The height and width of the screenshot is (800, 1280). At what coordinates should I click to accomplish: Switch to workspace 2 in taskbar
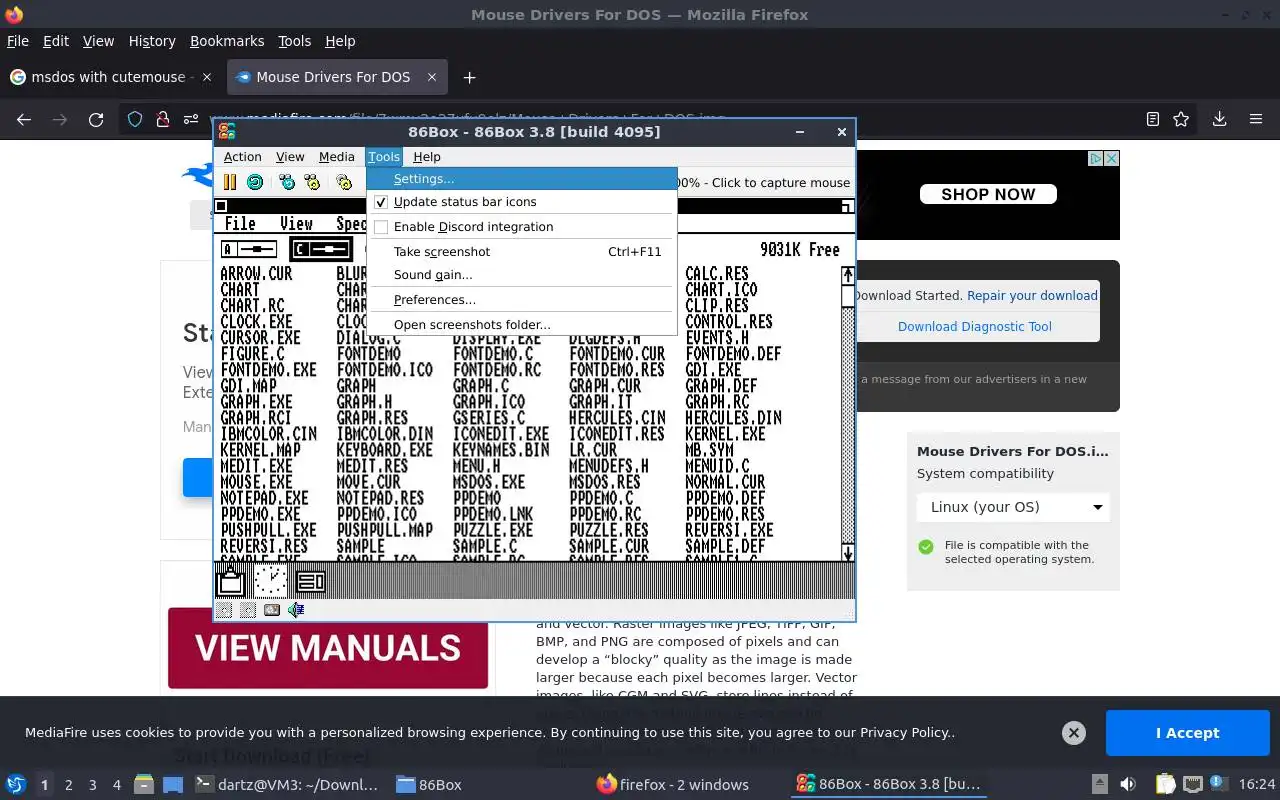point(69,785)
